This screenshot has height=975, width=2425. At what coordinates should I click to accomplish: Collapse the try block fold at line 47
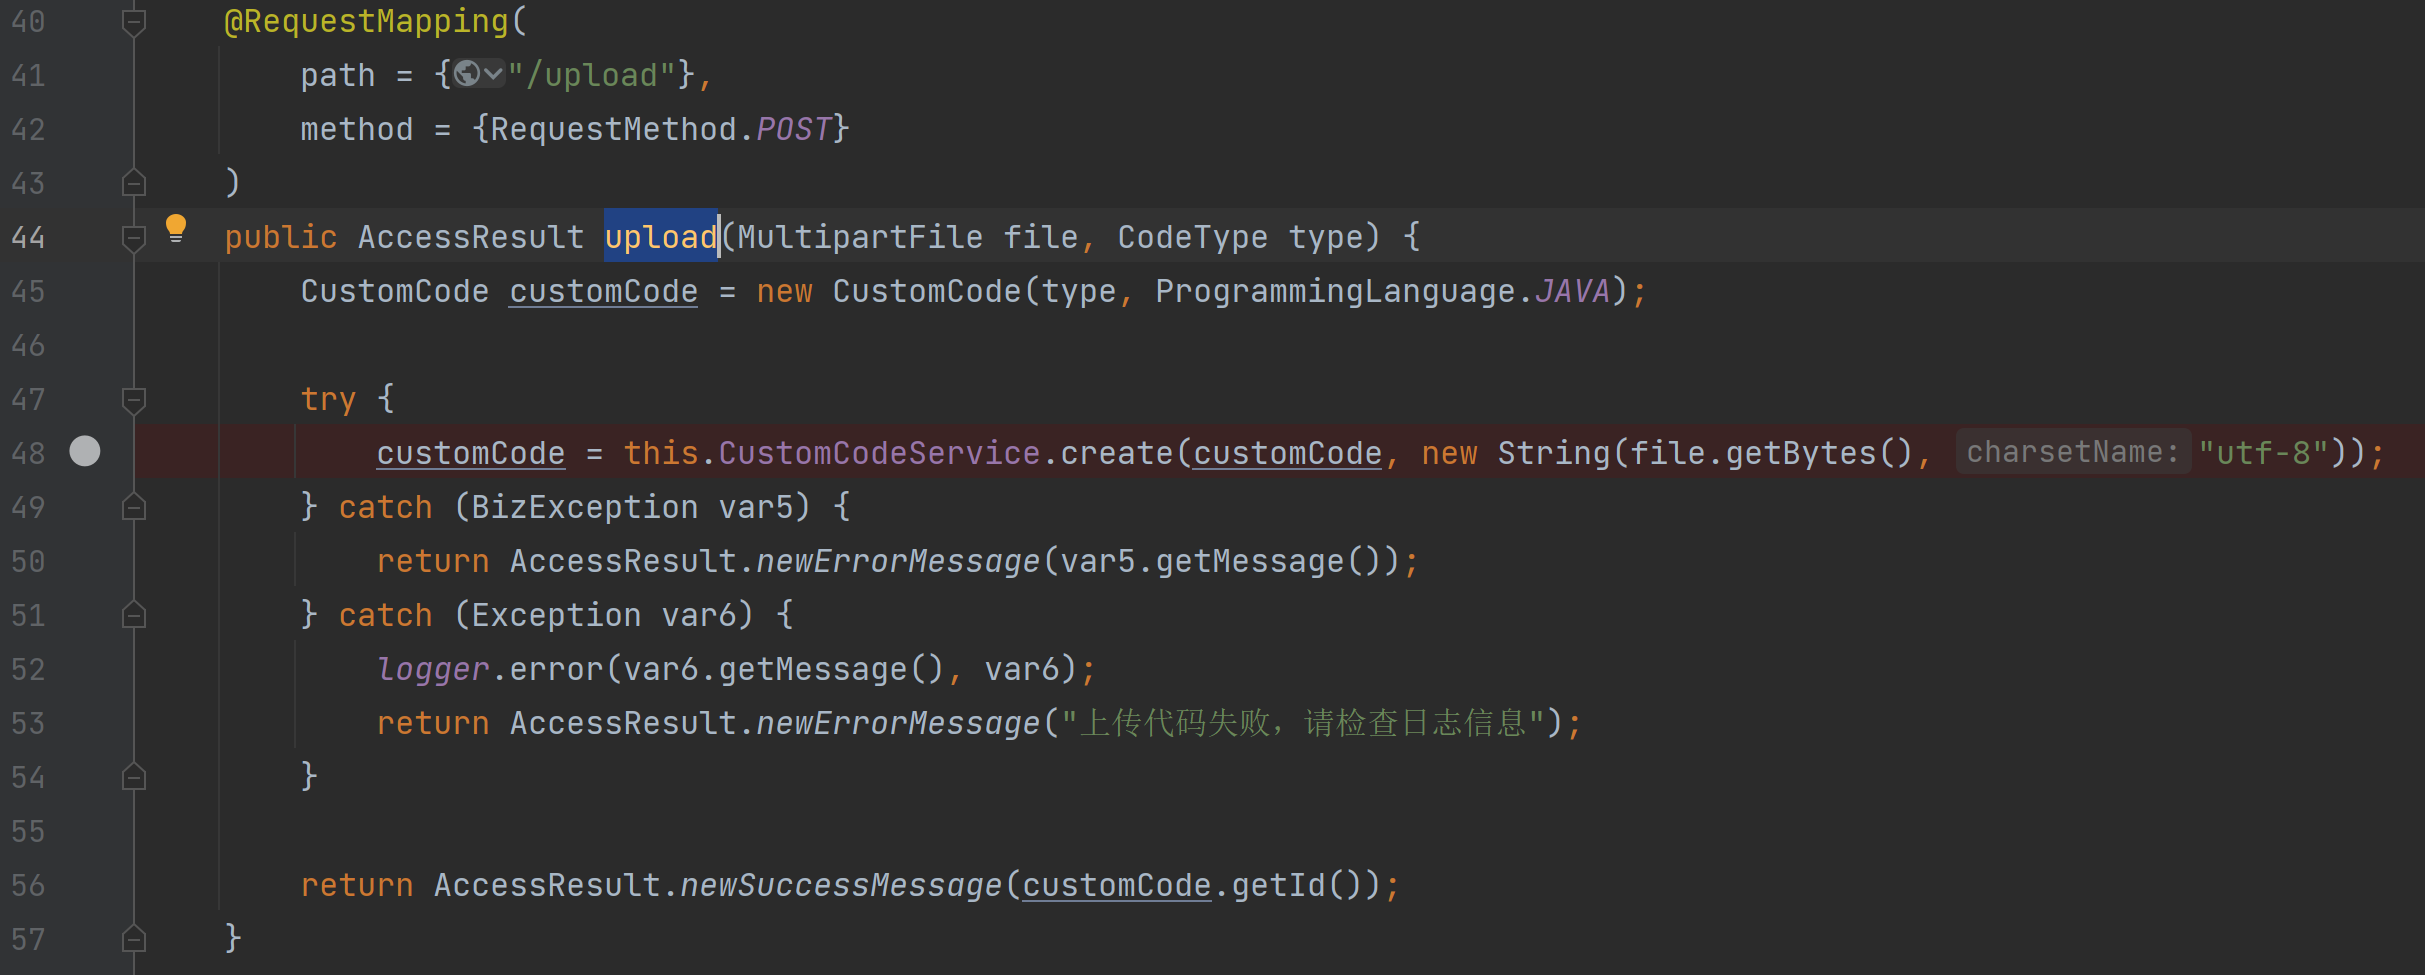(x=133, y=400)
